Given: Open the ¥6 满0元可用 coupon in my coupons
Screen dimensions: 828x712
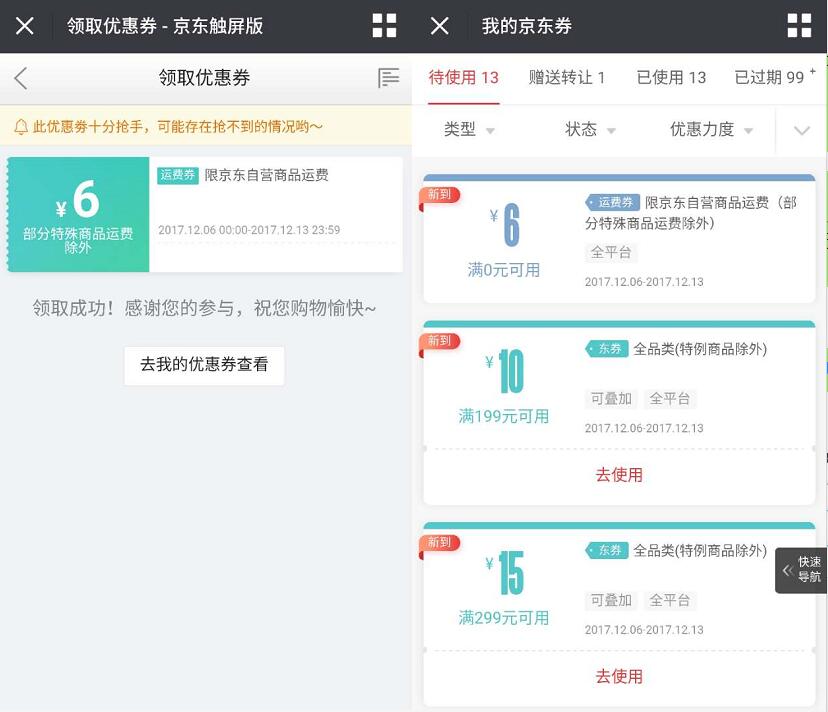Looking at the screenshot, I should pos(619,239).
